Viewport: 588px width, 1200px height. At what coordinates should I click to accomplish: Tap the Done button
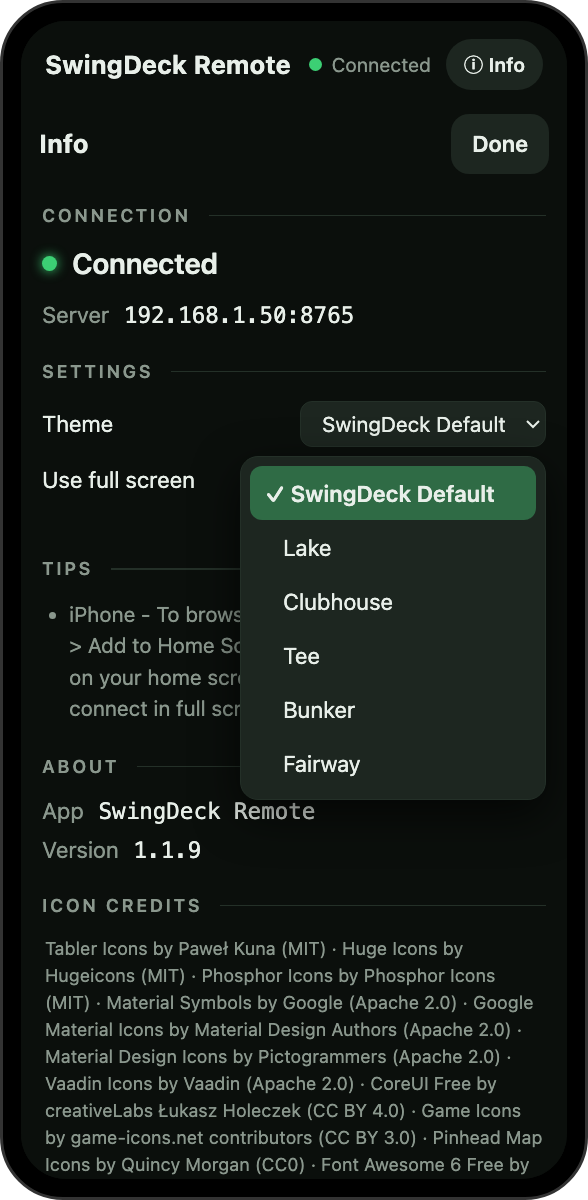point(500,144)
